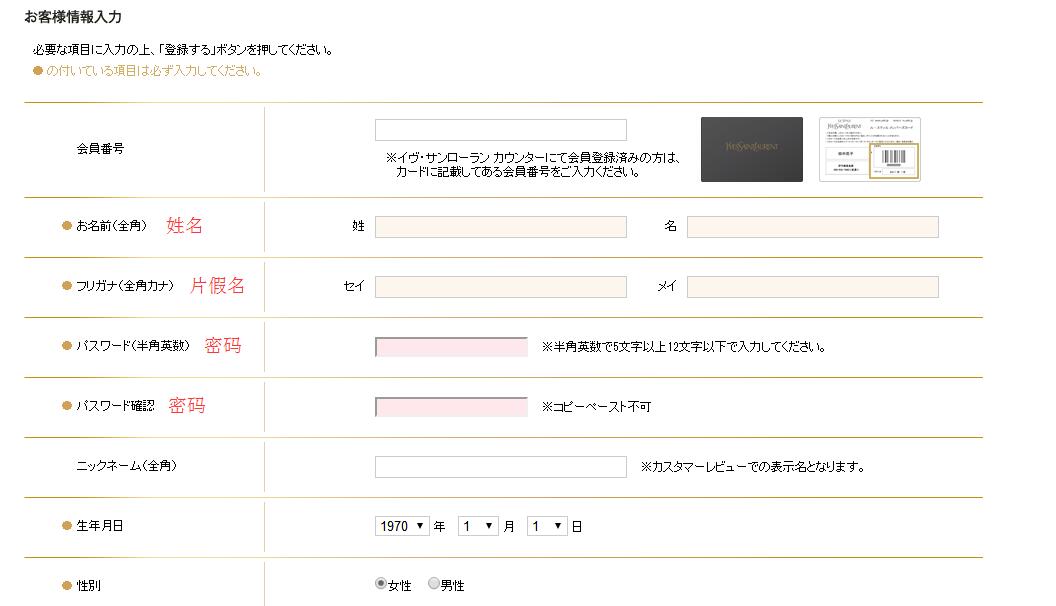
Task: Click the 生年月日 field label
Action: point(100,526)
